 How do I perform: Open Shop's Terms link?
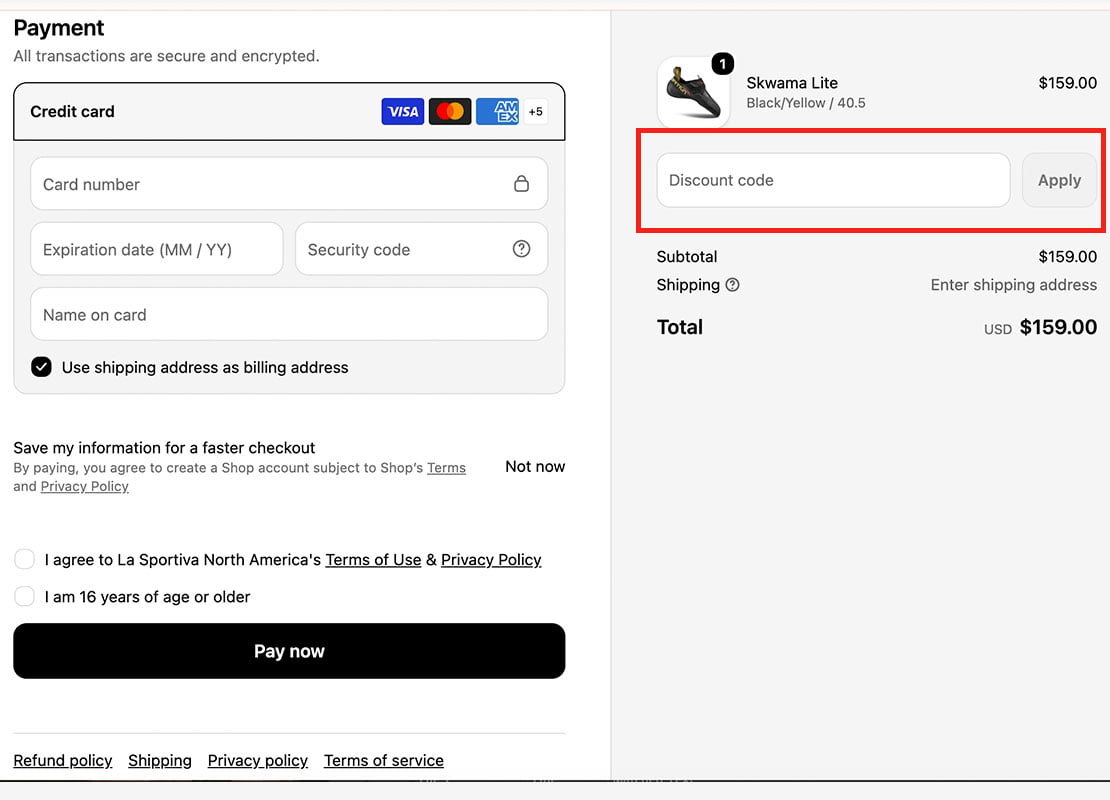[x=446, y=468]
